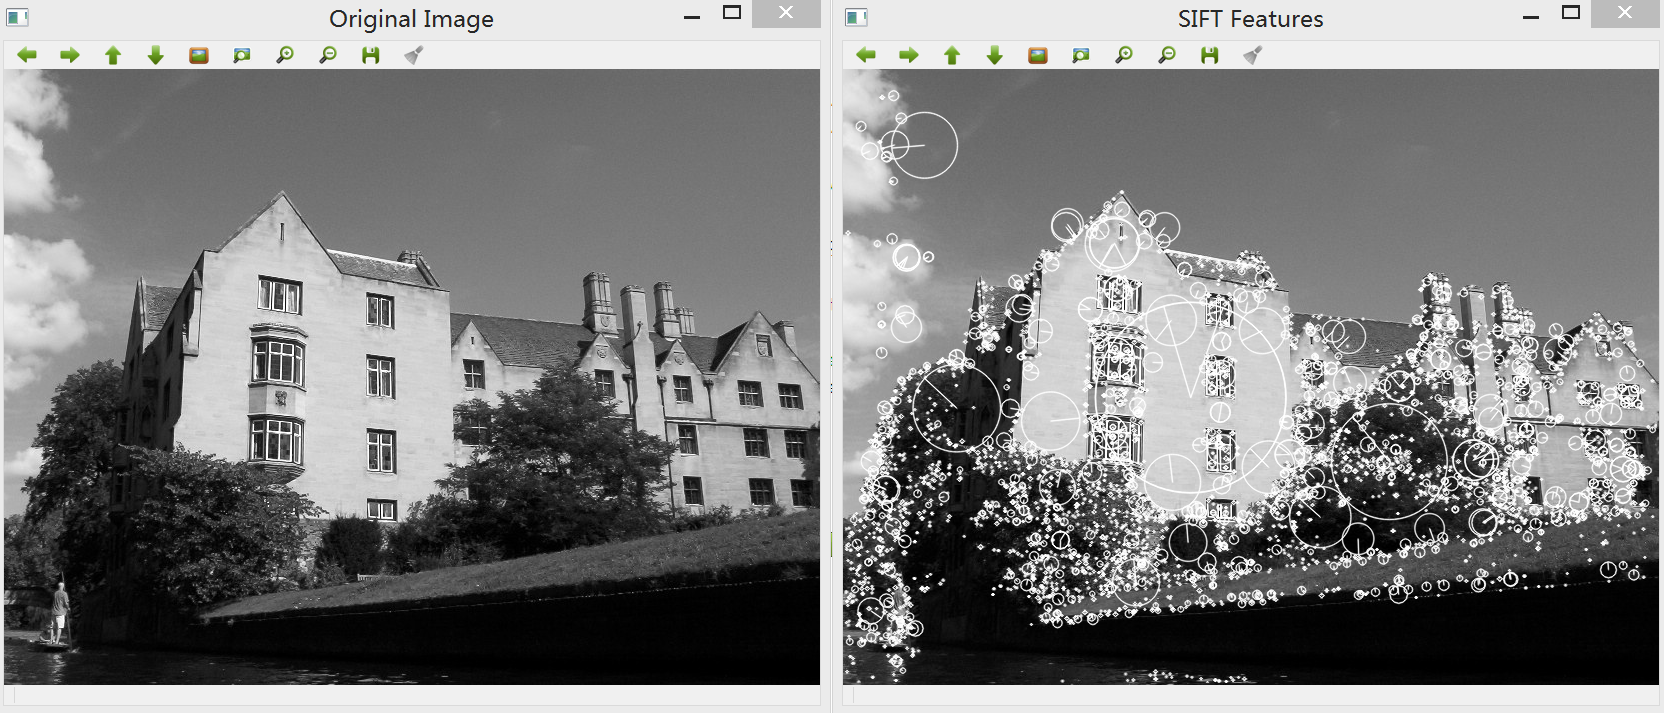Zoom out in the Original Image window
1664x713 pixels.
(x=328, y=55)
